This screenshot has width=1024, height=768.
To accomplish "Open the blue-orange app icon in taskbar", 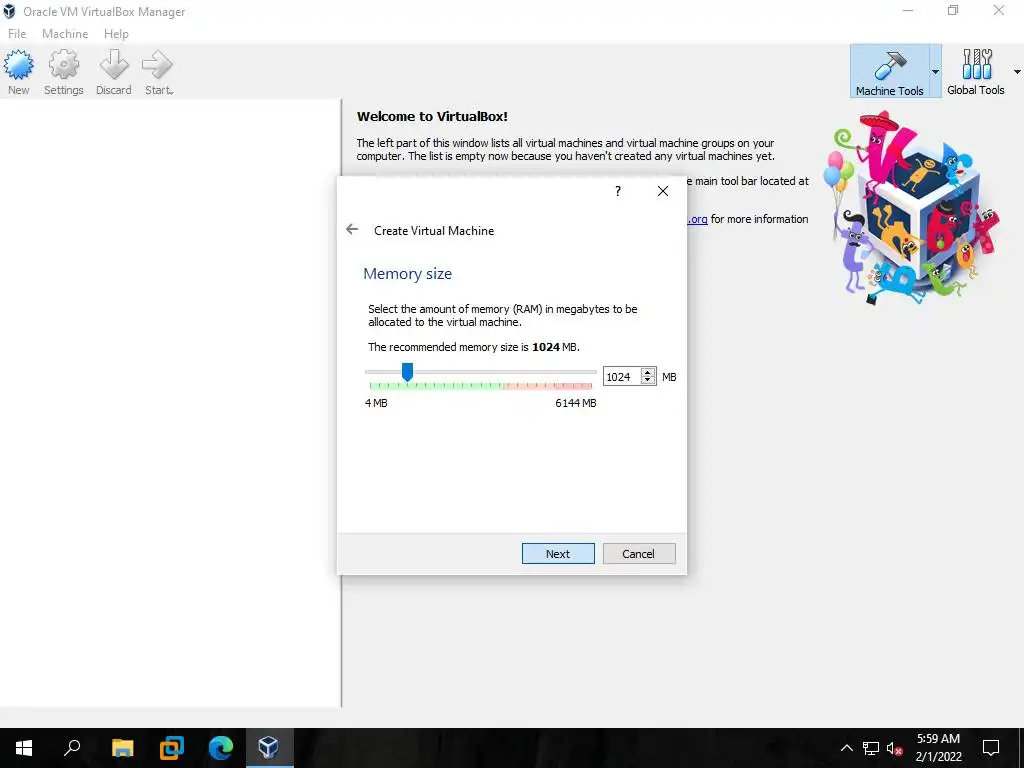I will [172, 748].
